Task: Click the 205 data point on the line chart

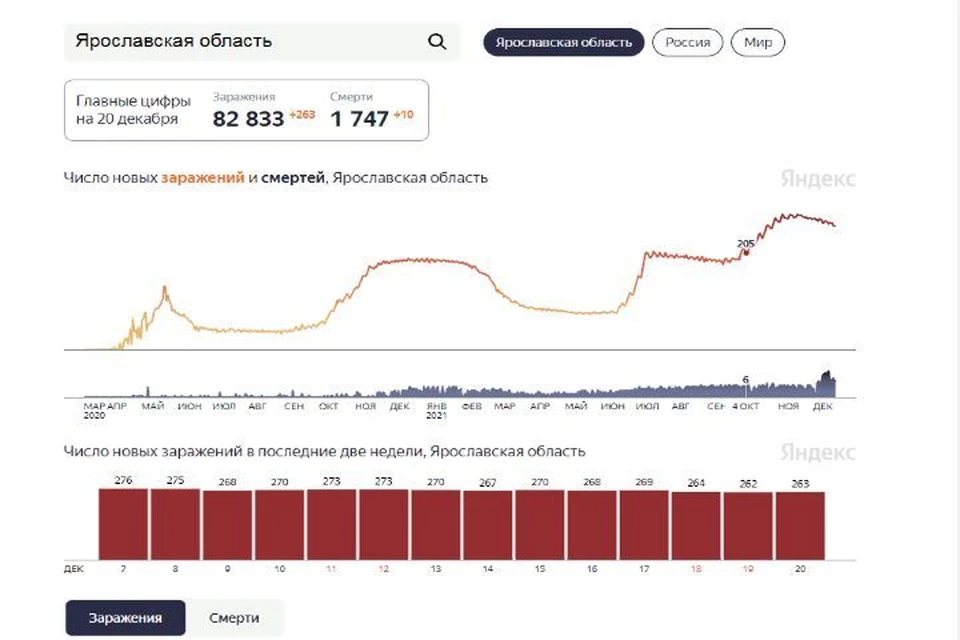Action: 746,252
